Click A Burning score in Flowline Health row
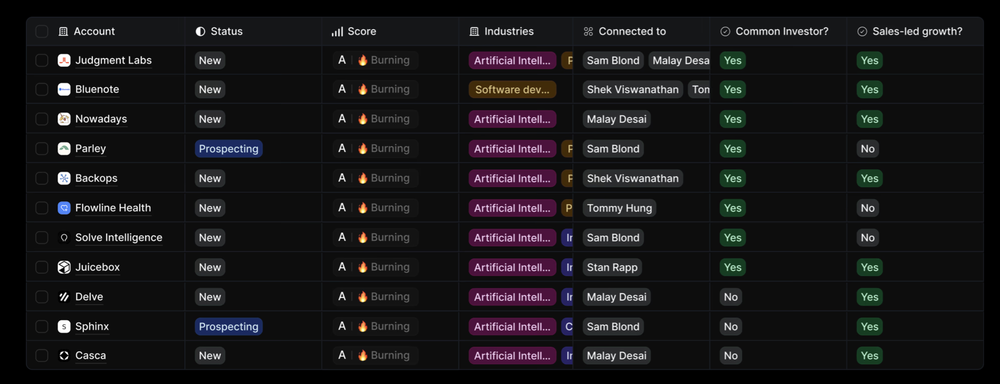1000x384 pixels. 376,208
